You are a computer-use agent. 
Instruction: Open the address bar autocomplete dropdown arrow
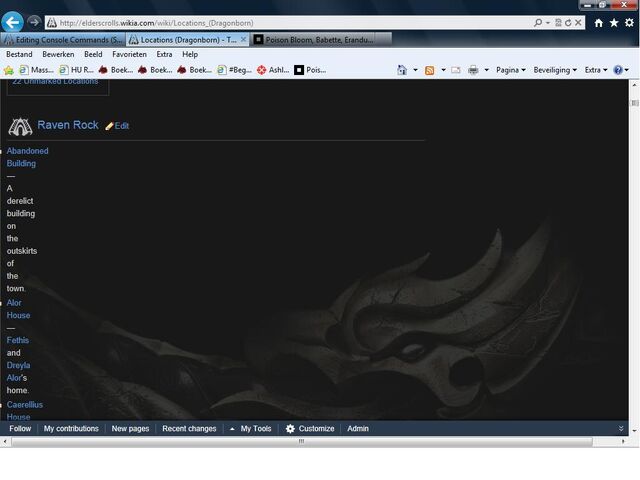tap(548, 23)
